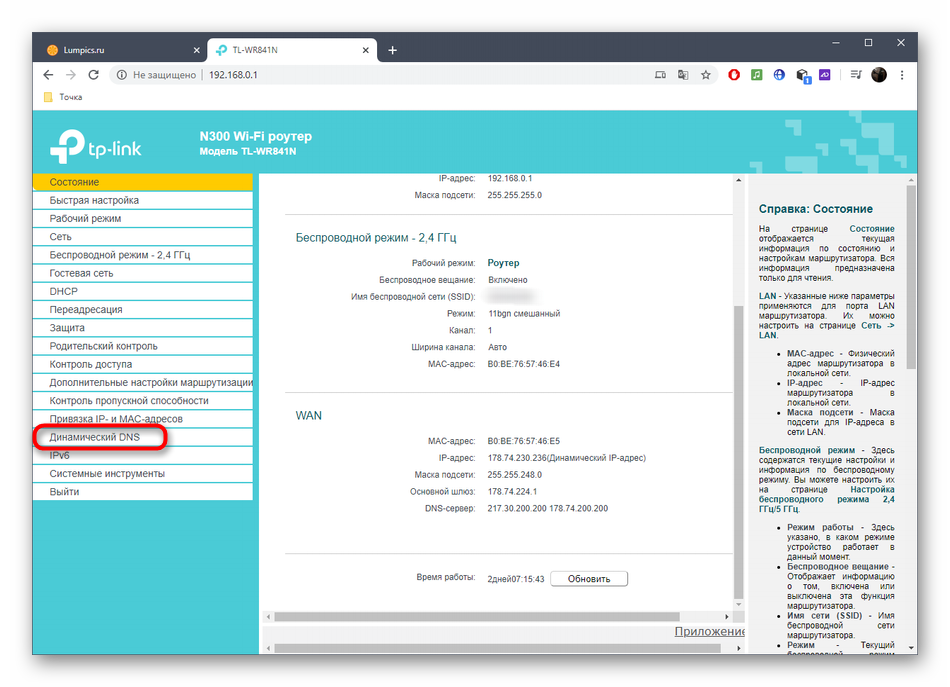Click the purple extension icon in toolbar
This screenshot has height=687, width=950.
[825, 75]
